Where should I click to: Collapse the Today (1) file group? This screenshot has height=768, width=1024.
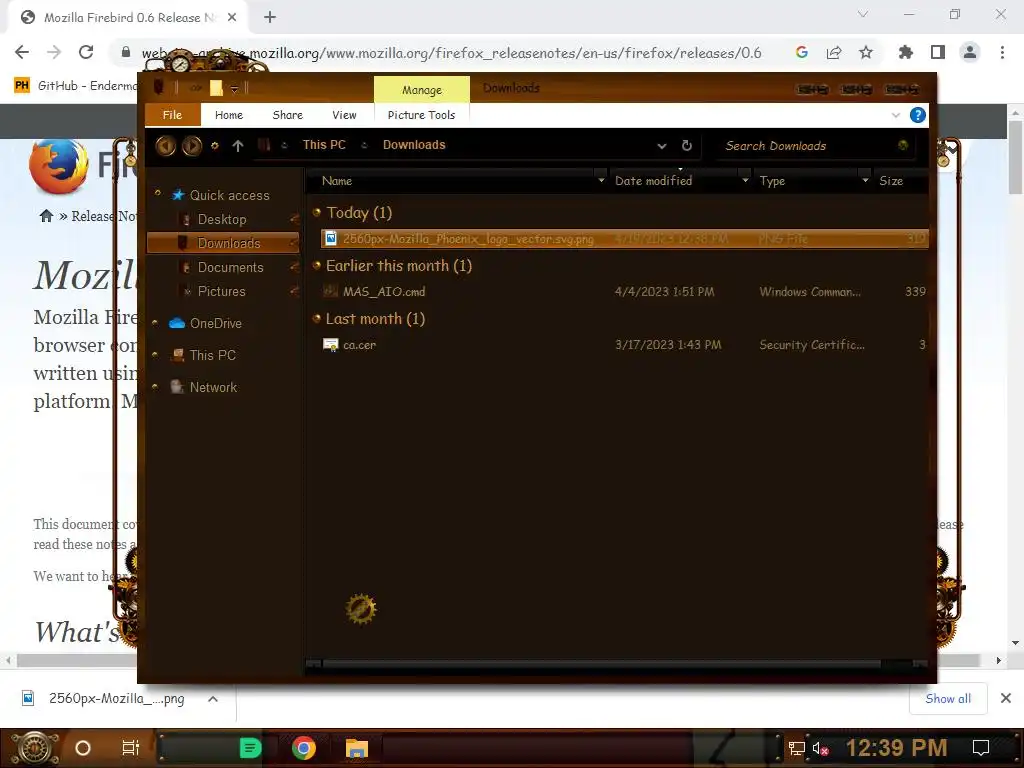click(x=317, y=212)
